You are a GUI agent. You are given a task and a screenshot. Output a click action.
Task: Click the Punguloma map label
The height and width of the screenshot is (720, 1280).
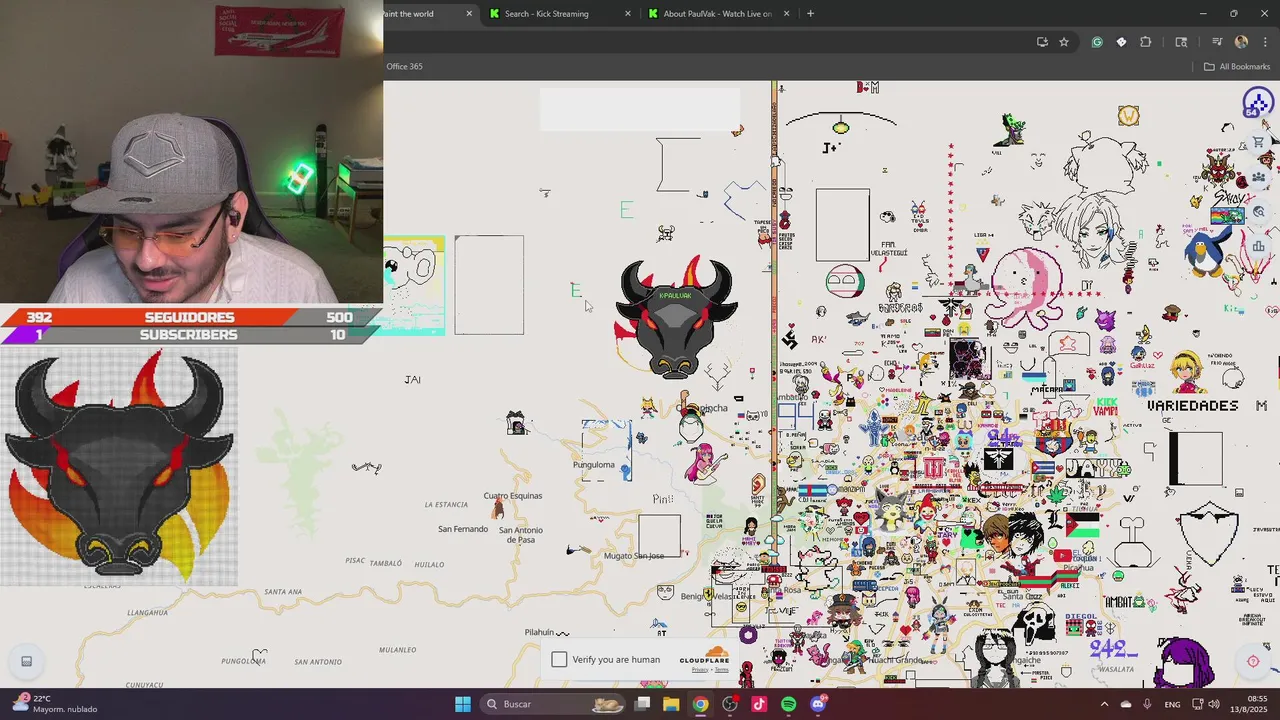pos(594,464)
